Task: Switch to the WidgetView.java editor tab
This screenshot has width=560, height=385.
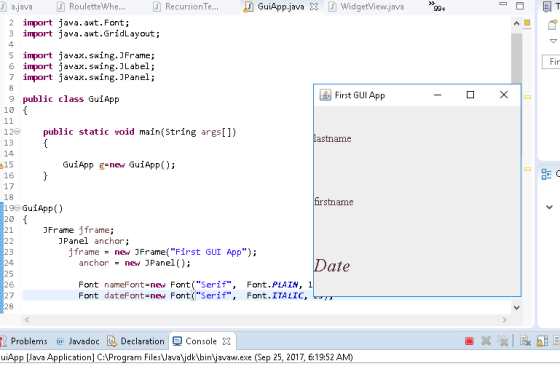Action: pos(366,6)
